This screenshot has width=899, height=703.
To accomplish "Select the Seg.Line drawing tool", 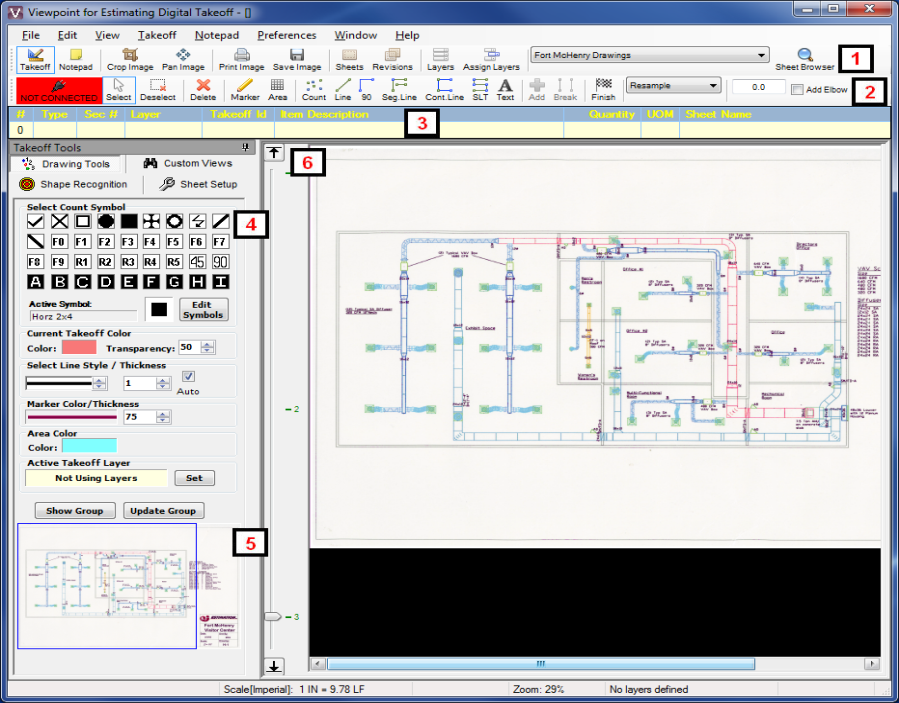I will pyautogui.click(x=399, y=90).
